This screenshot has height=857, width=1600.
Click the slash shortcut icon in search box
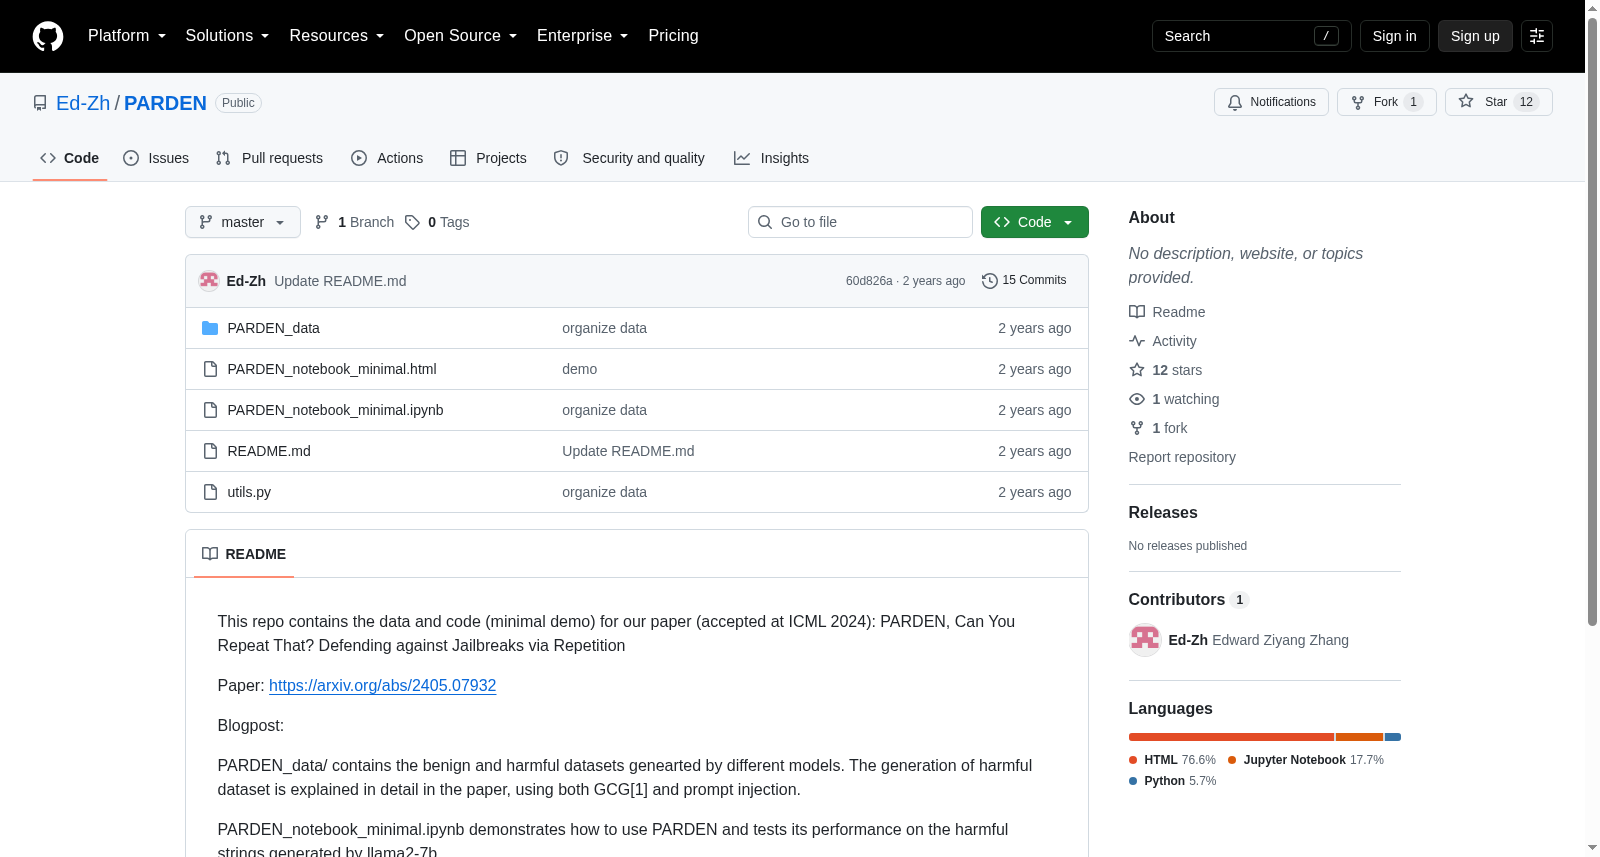(1326, 36)
